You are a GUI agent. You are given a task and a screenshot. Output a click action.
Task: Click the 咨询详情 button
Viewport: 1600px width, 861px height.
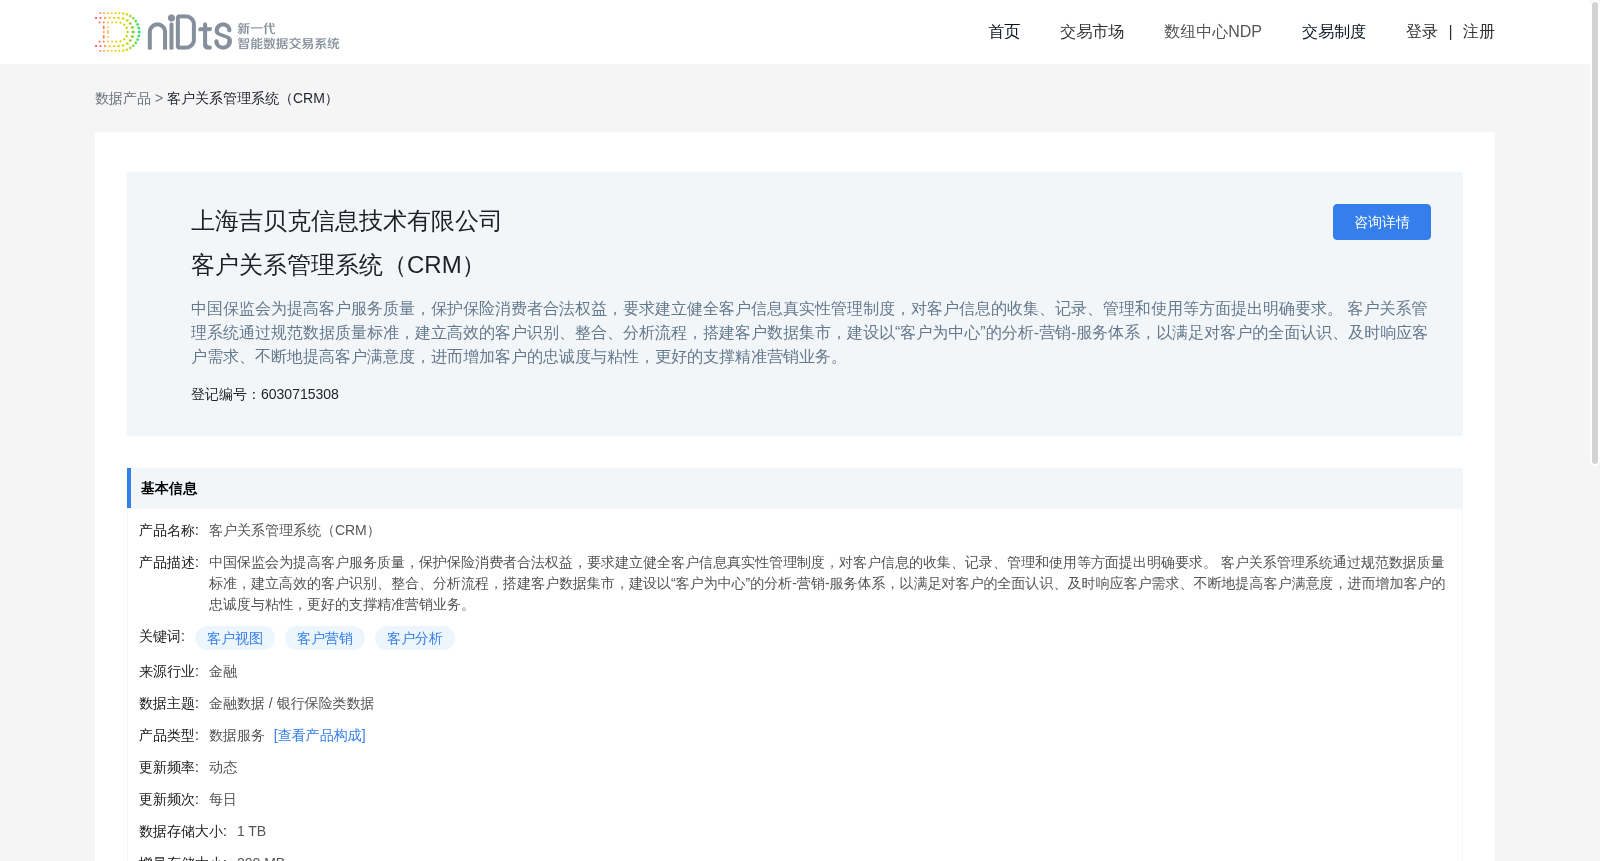point(1382,222)
